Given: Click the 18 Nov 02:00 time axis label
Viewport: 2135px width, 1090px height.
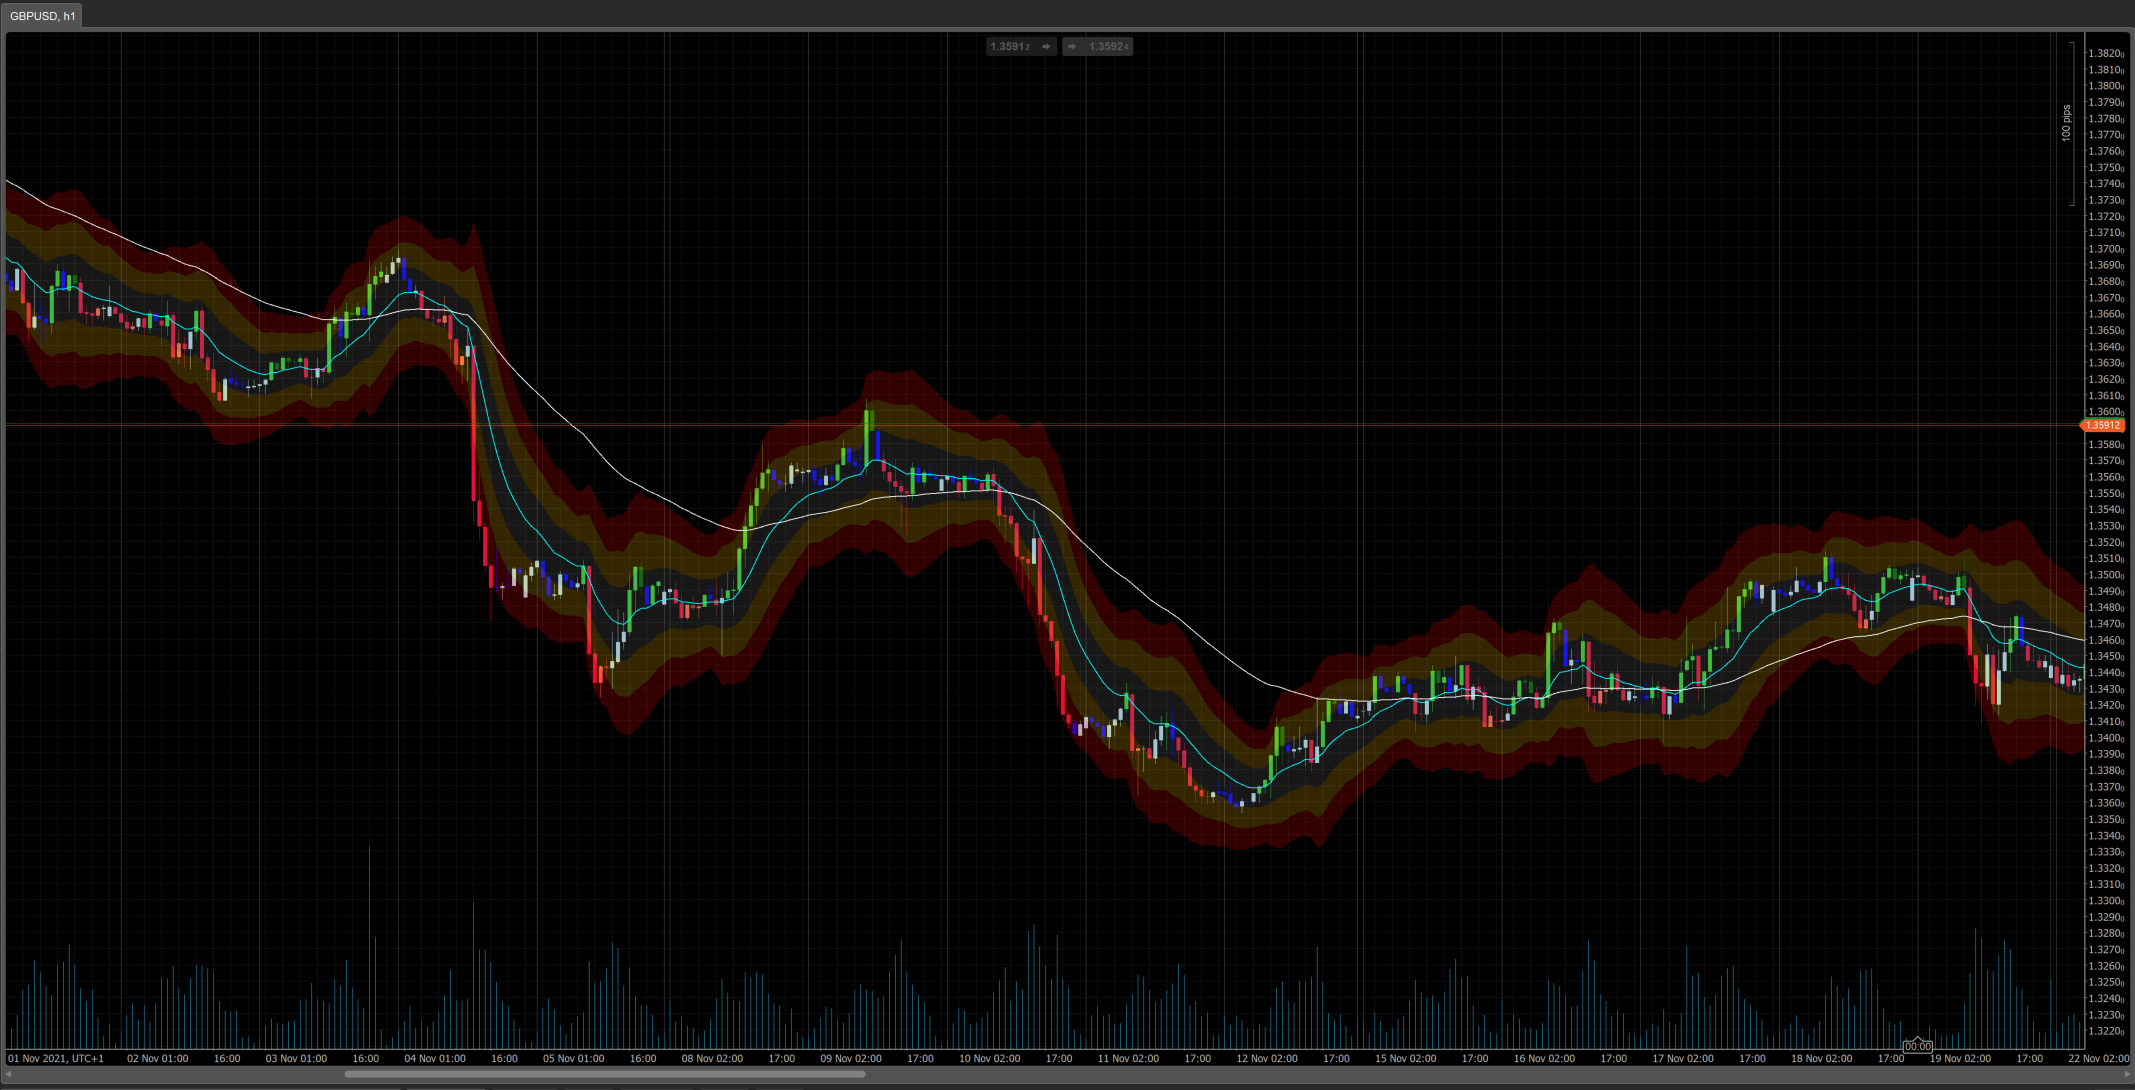Looking at the screenshot, I should coord(1822,1058).
